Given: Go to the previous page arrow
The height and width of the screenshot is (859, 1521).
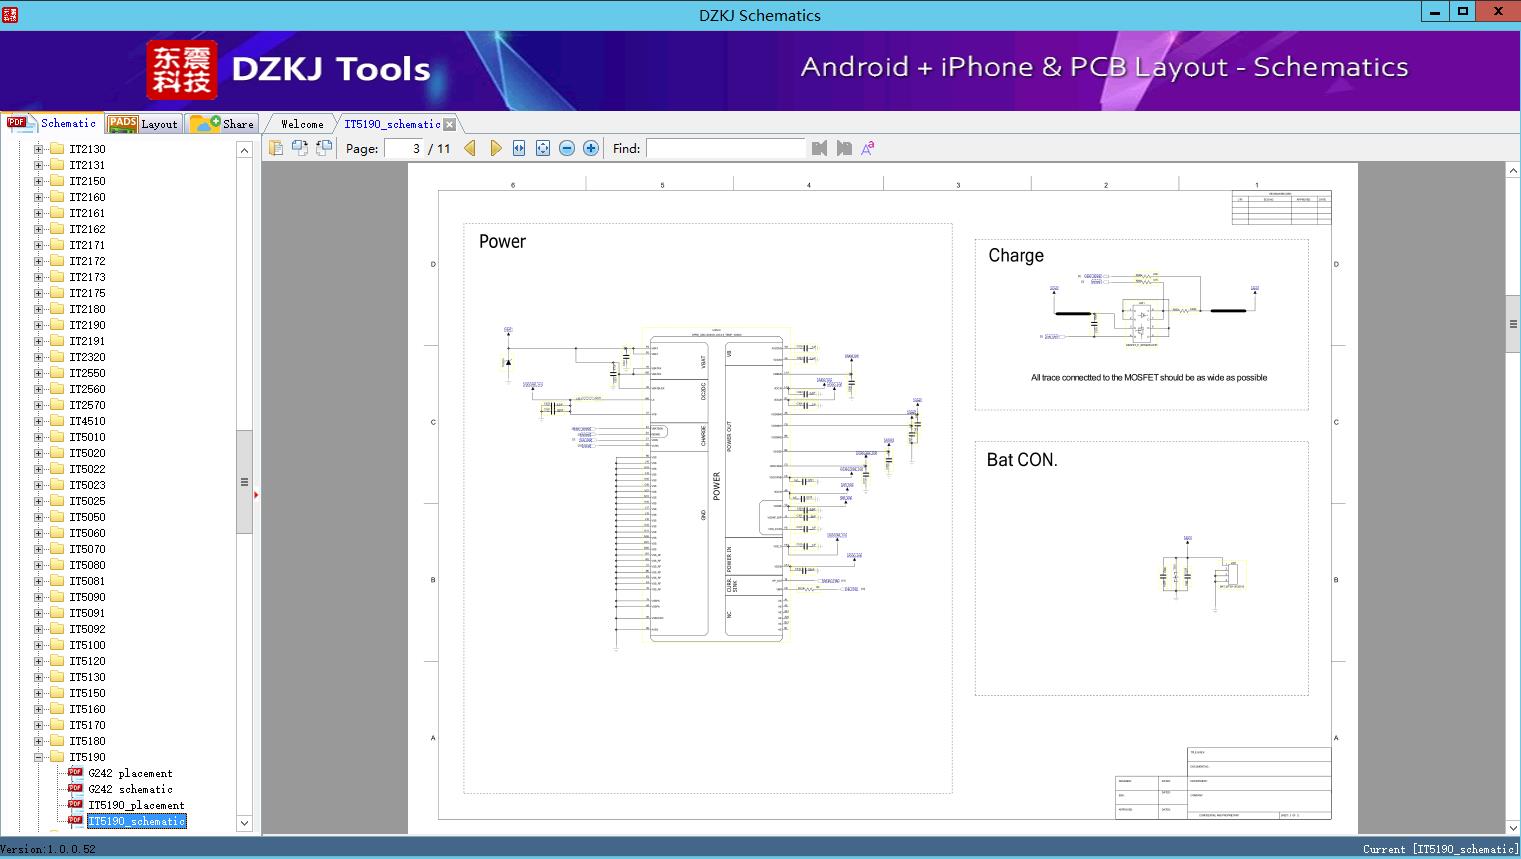Looking at the screenshot, I should [470, 148].
